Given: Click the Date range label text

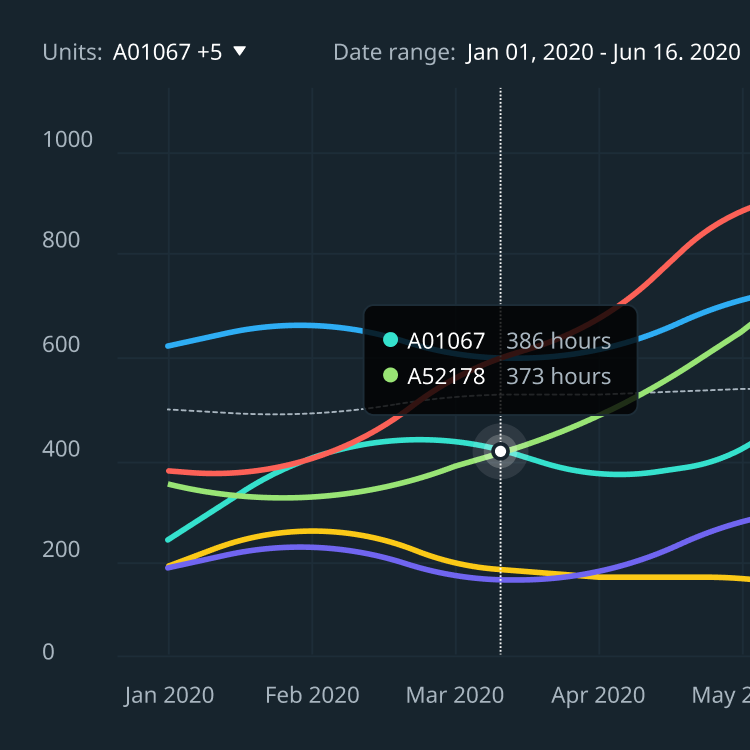Looking at the screenshot, I should (x=394, y=52).
